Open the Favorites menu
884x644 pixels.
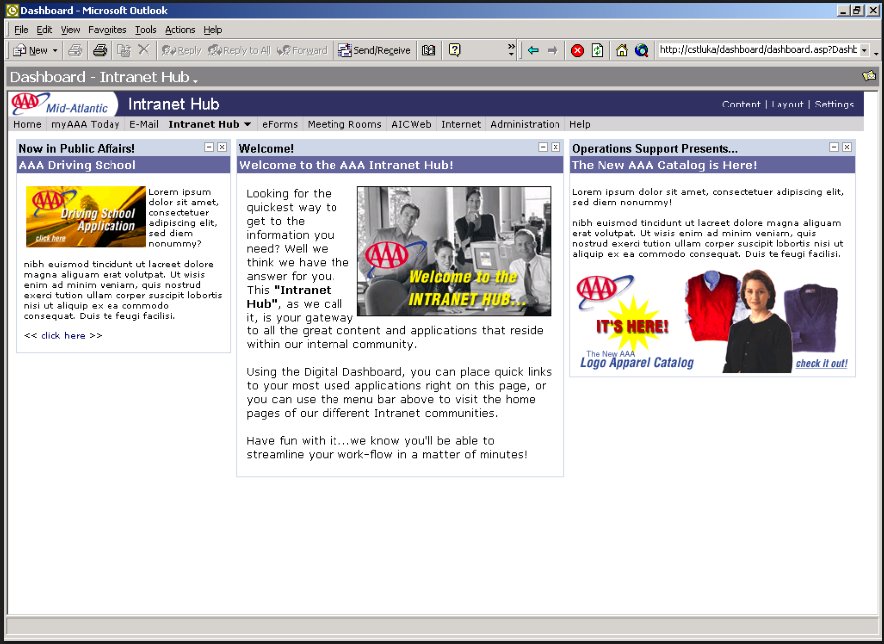point(107,30)
